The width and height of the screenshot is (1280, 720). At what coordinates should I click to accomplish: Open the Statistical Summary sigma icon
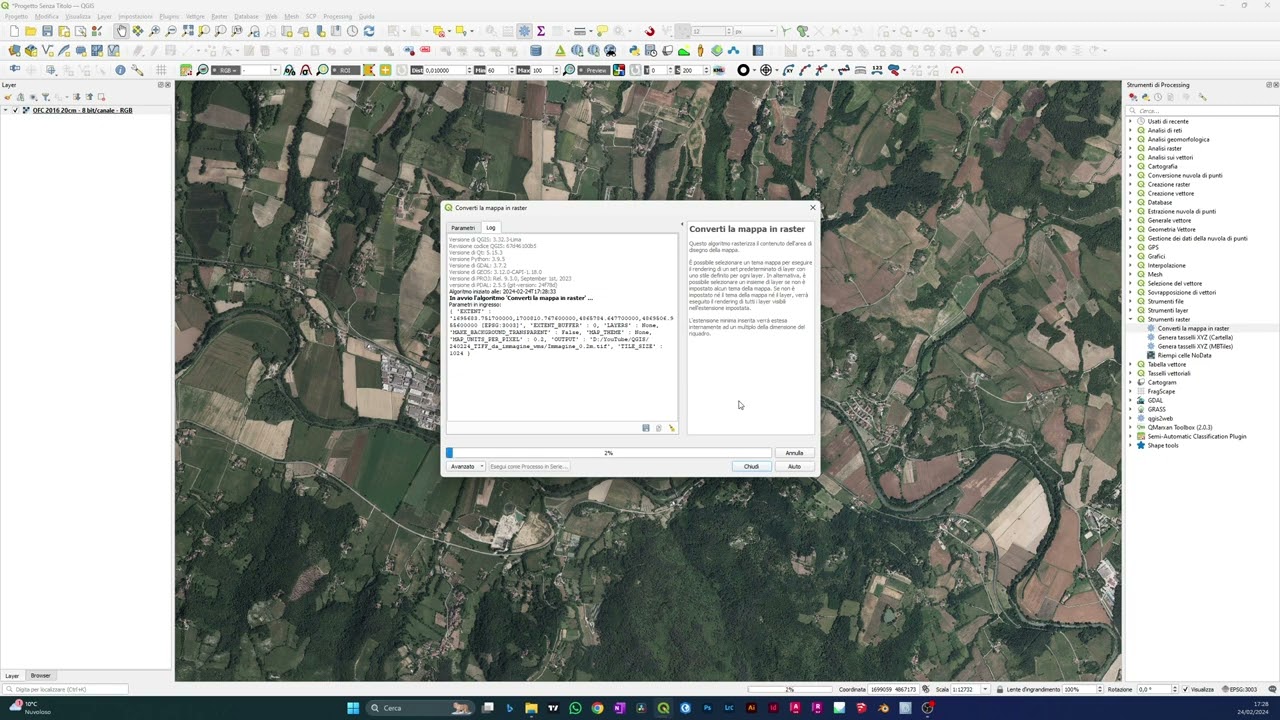(541, 31)
